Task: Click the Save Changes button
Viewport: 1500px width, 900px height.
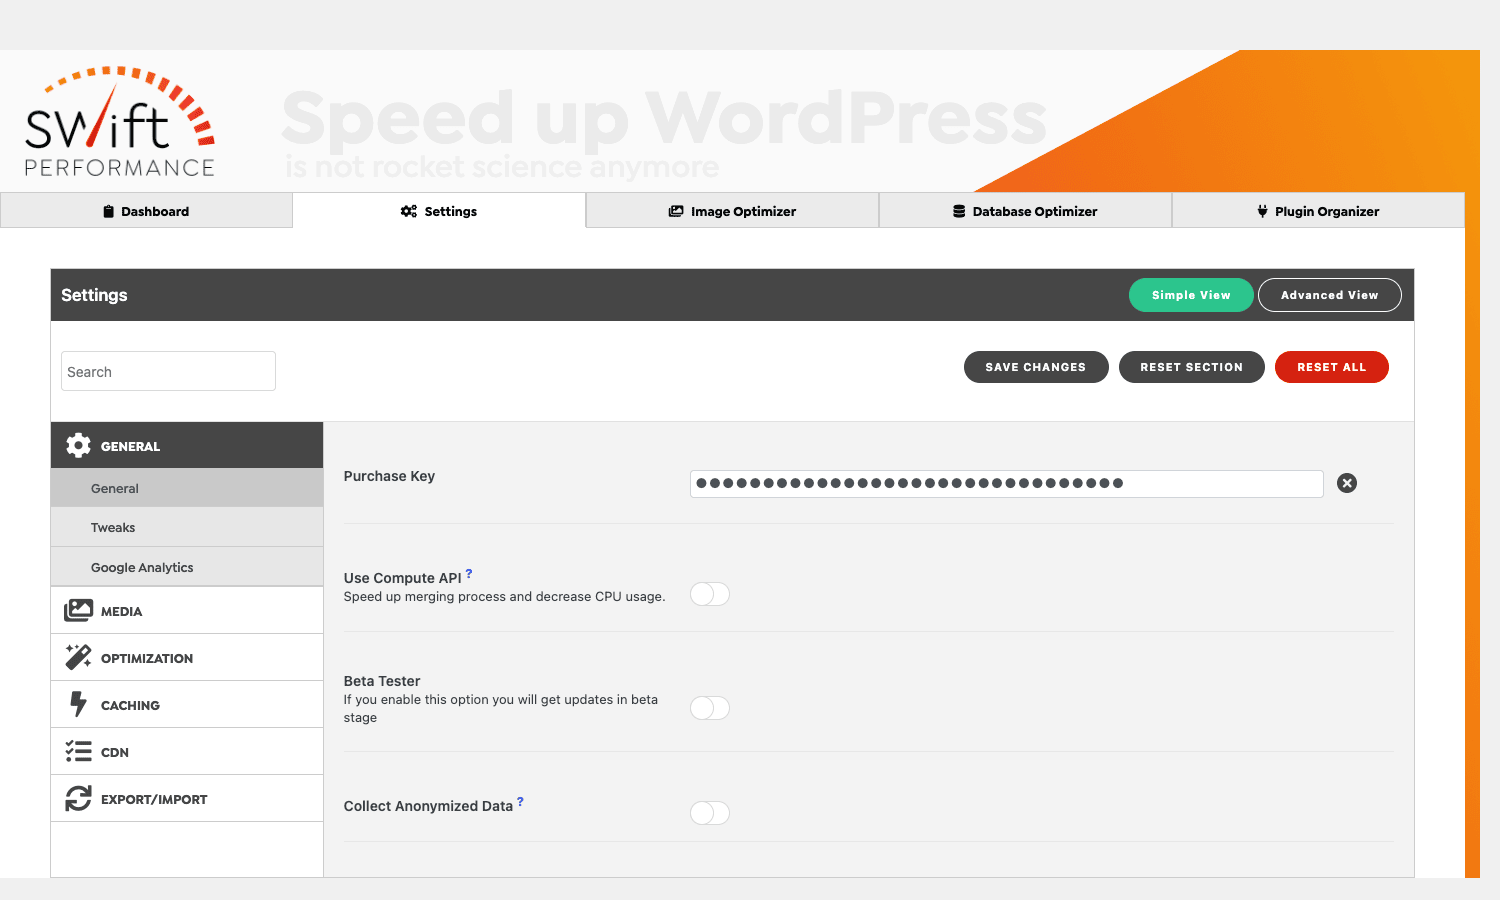Action: point(1036,367)
